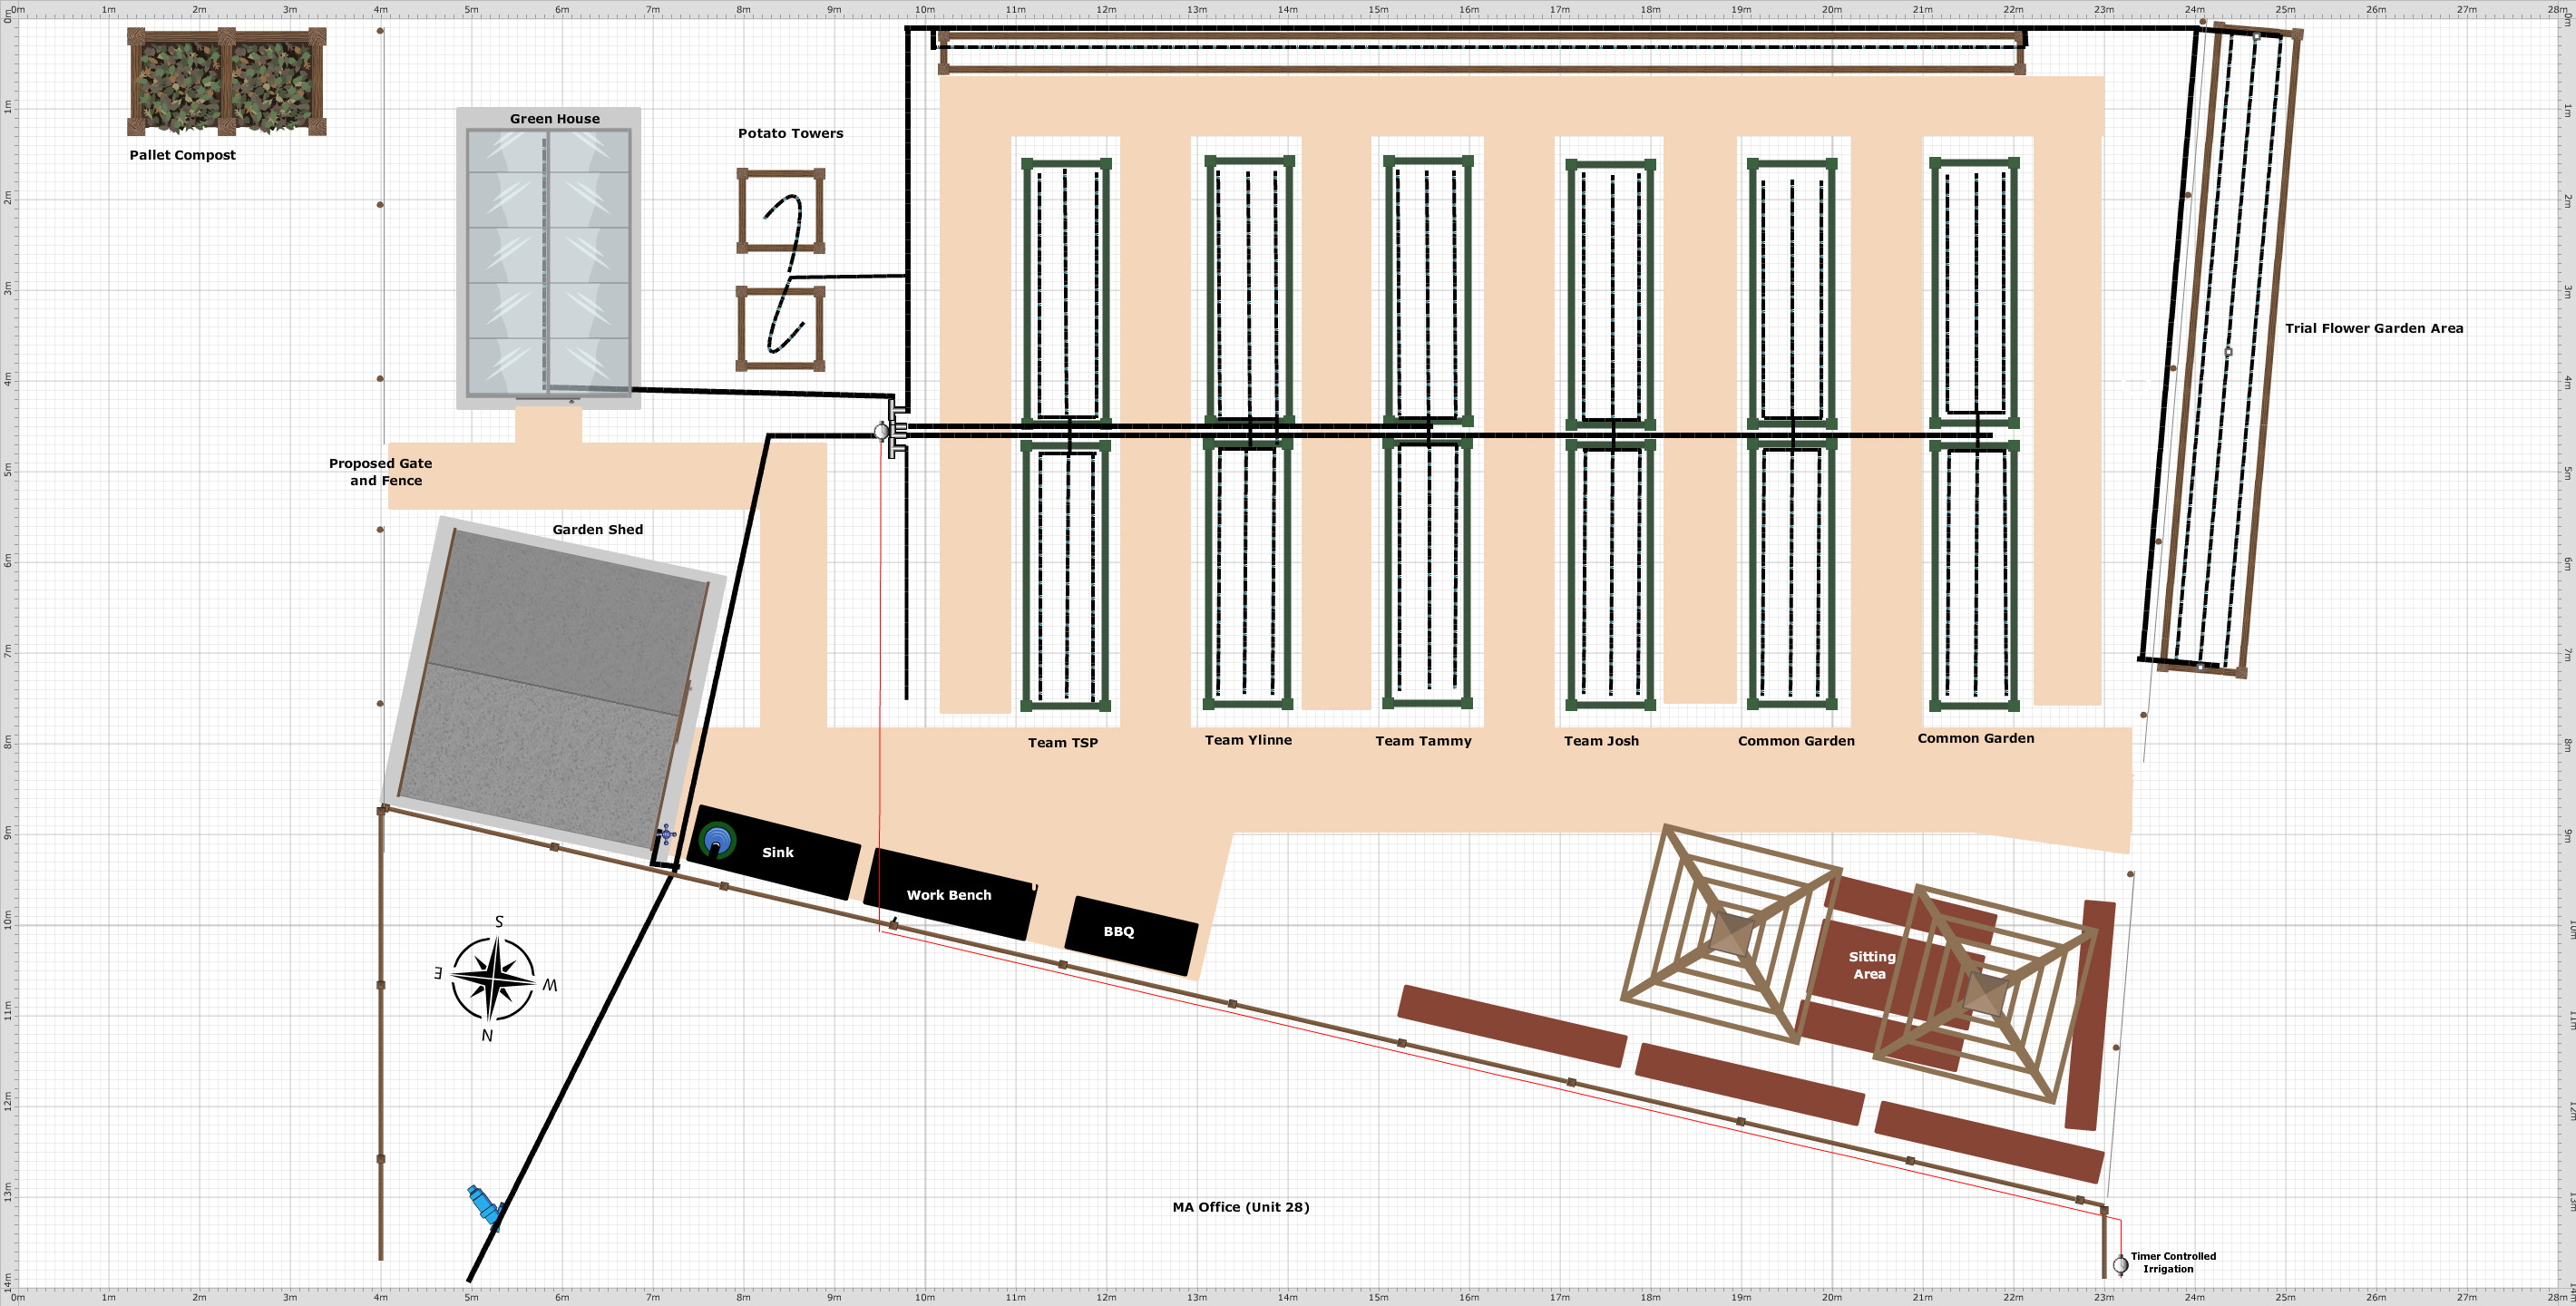Click the Sitting Area label
This screenshot has height=1306, width=2576.
(1871, 965)
